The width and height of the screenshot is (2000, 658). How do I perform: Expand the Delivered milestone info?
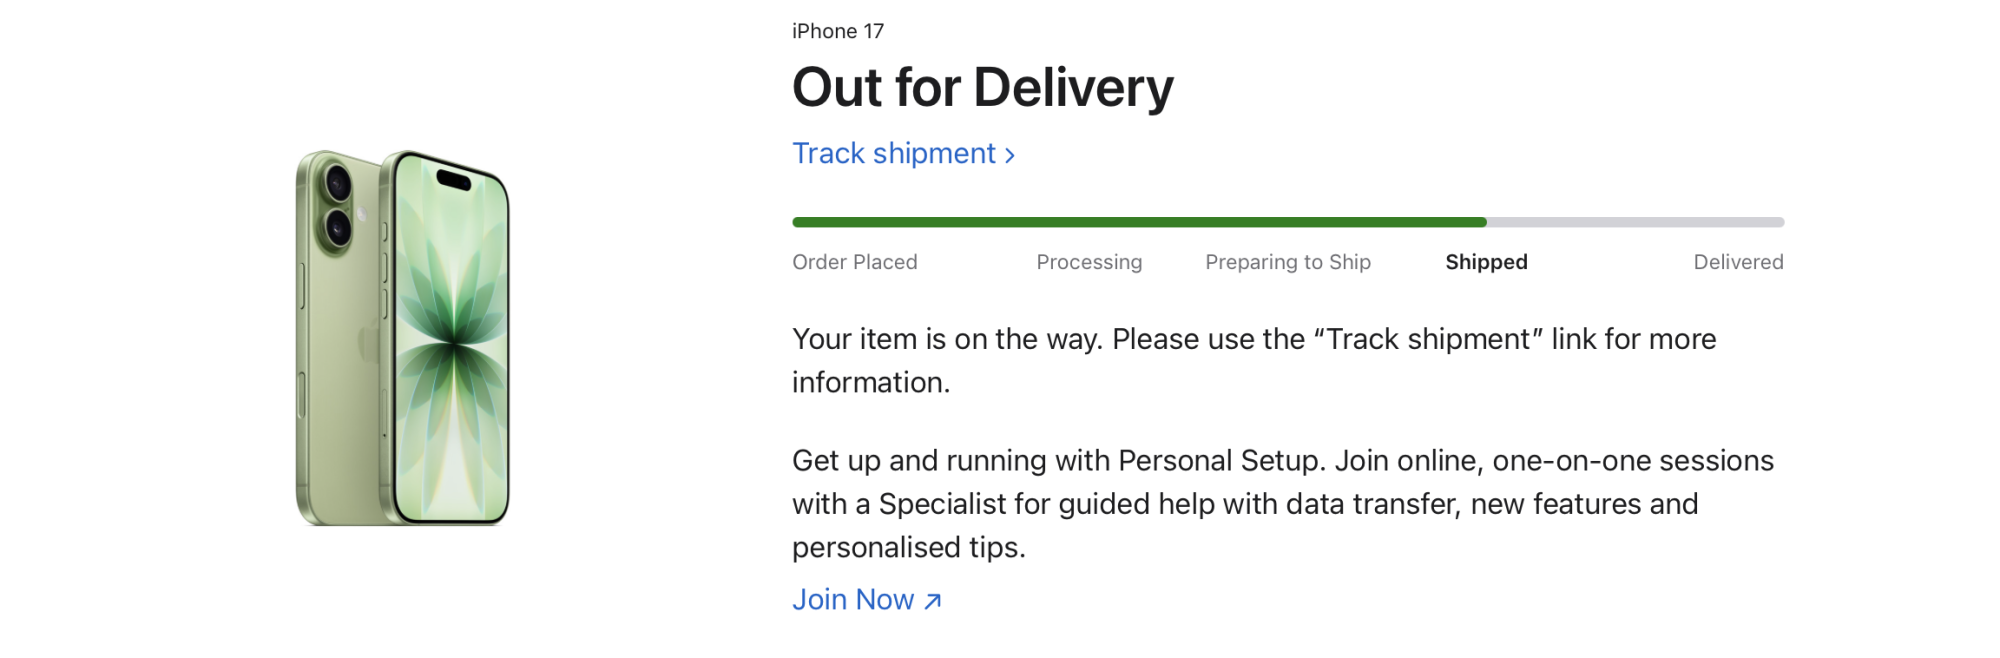[x=1739, y=262]
